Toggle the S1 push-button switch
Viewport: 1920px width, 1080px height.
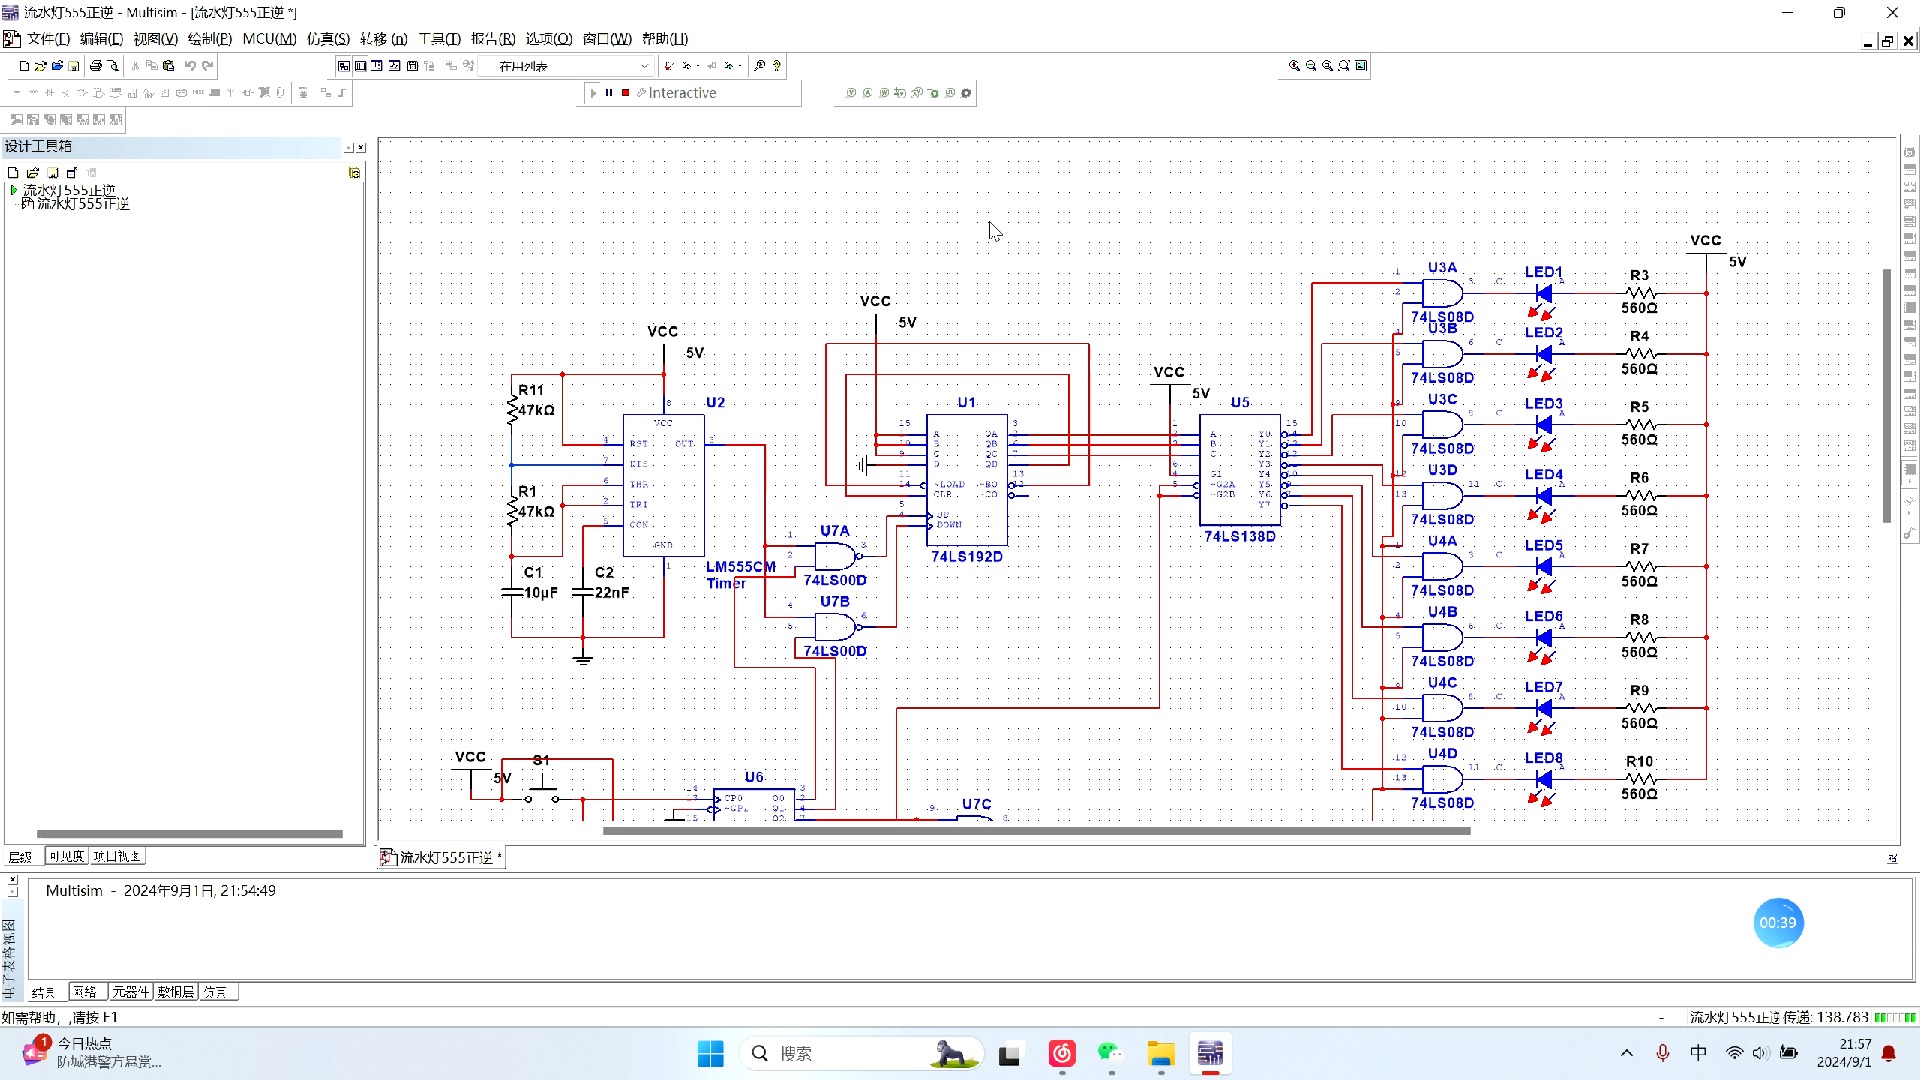point(542,792)
